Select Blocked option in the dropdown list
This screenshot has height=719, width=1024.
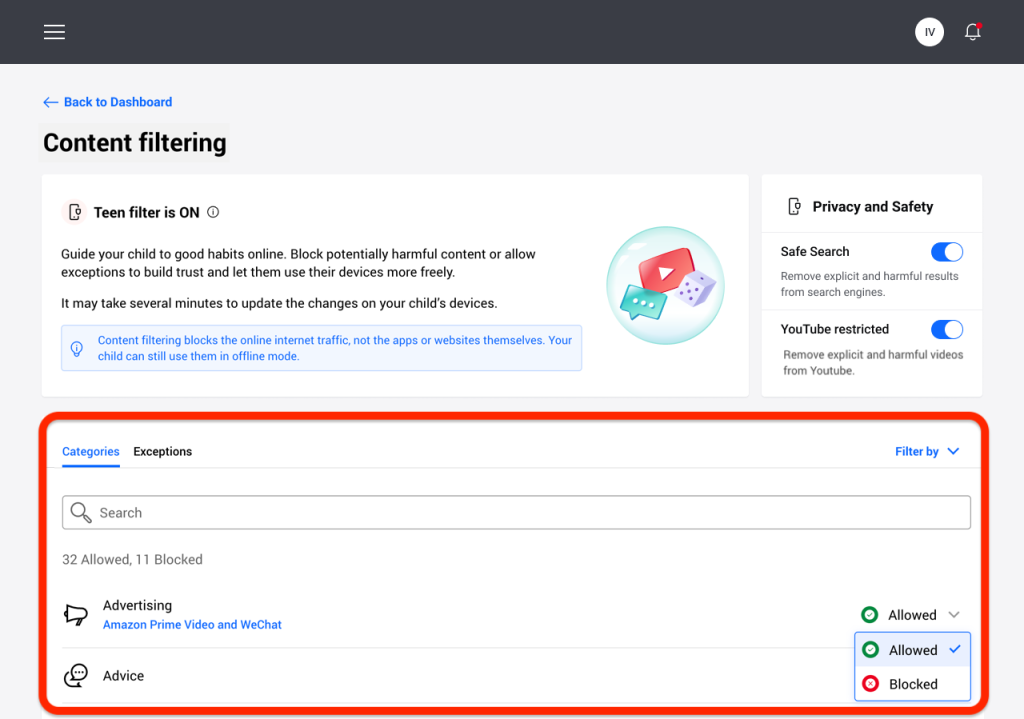point(912,684)
